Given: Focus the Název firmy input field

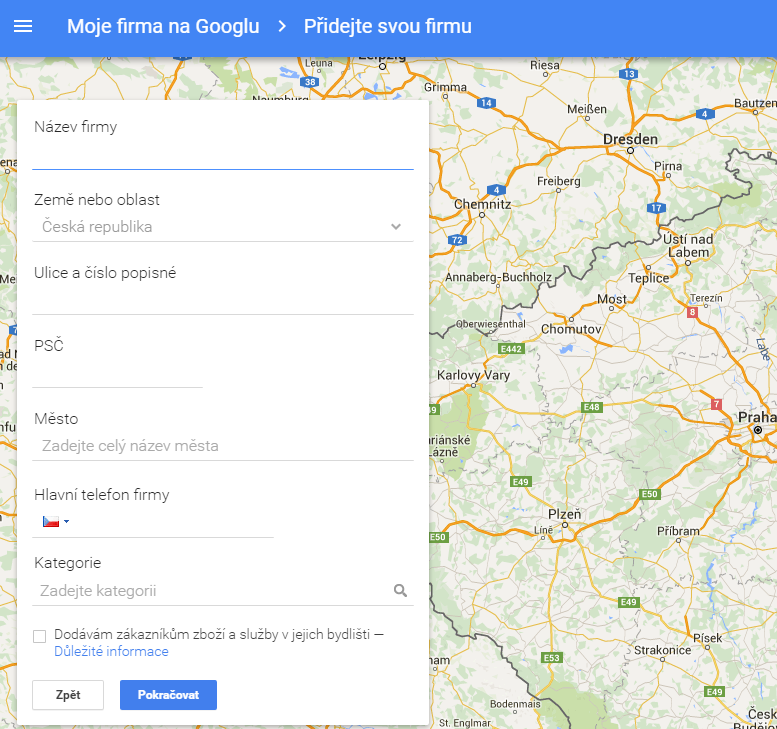Looking at the screenshot, I should (x=223, y=155).
